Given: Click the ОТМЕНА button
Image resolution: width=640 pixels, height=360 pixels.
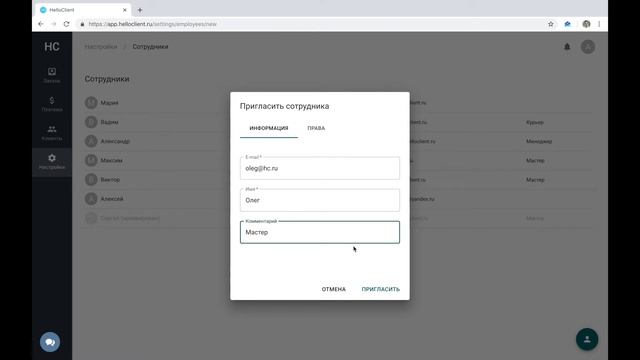Looking at the screenshot, I should click(333, 289).
